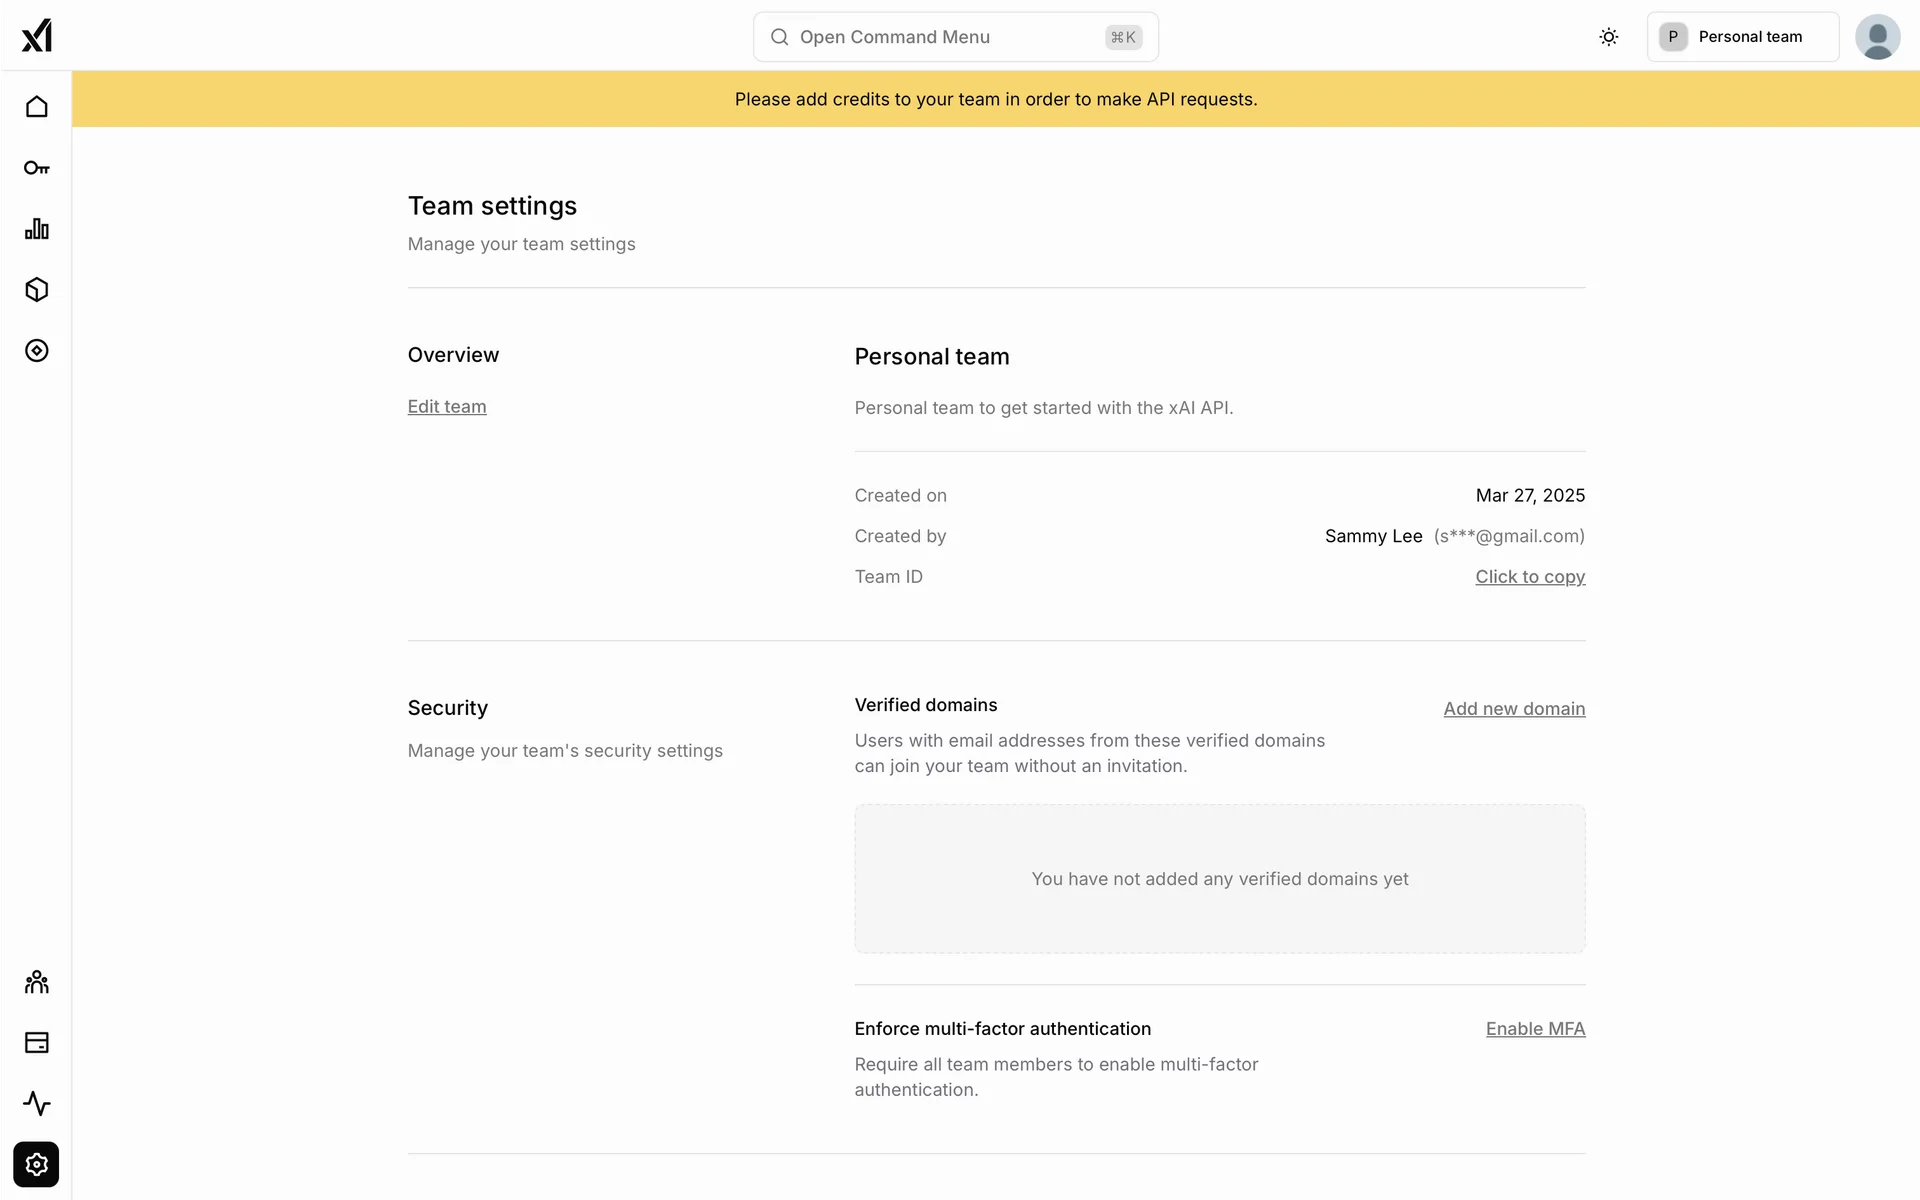Viewport: 1920px width, 1200px height.
Task: Click the empty verified domains box
Action: [1219, 879]
